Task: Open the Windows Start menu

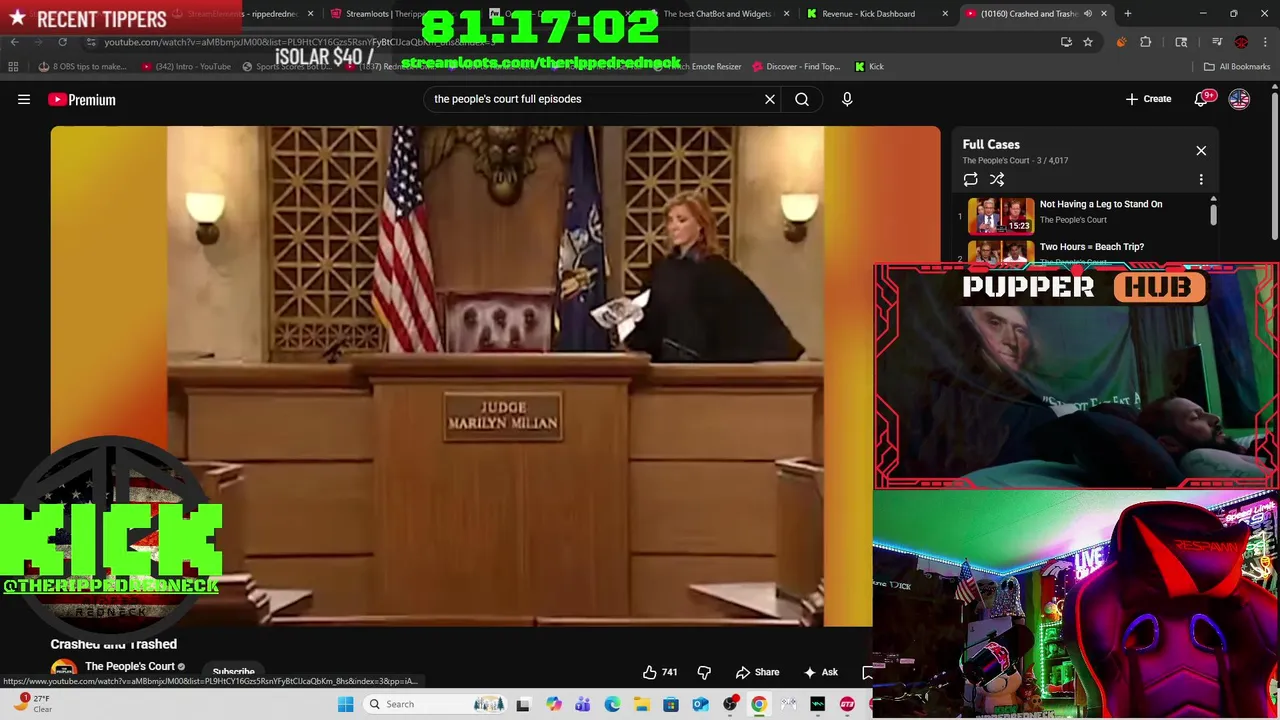Action: [x=345, y=704]
